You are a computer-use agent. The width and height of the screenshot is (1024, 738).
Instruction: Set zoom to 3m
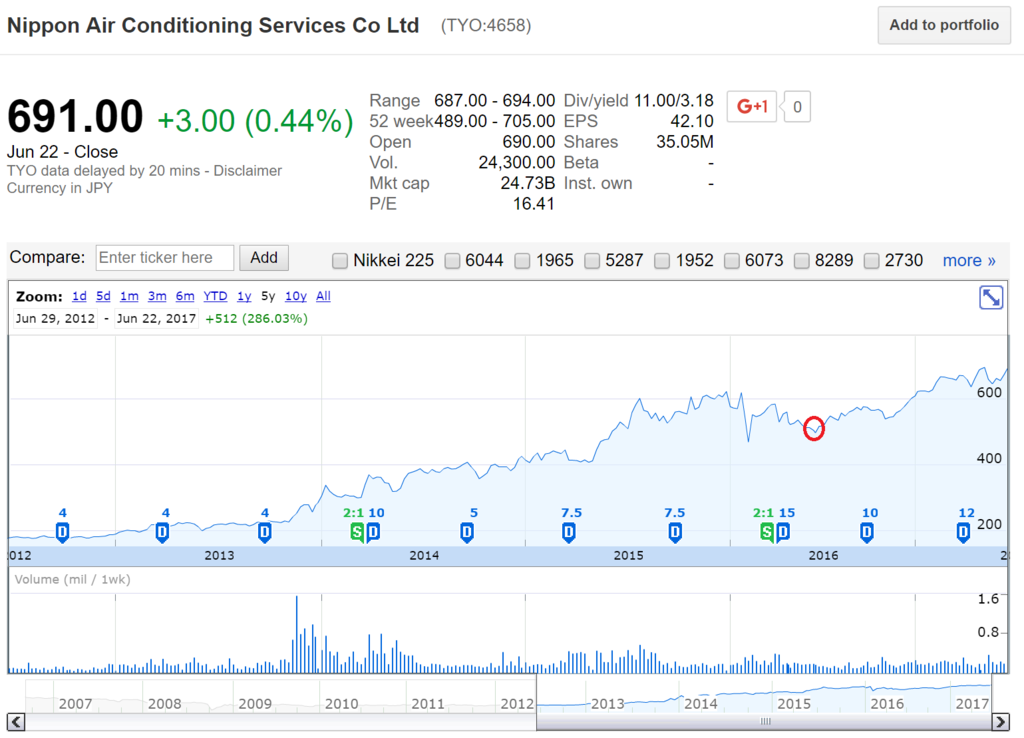pyautogui.click(x=157, y=296)
